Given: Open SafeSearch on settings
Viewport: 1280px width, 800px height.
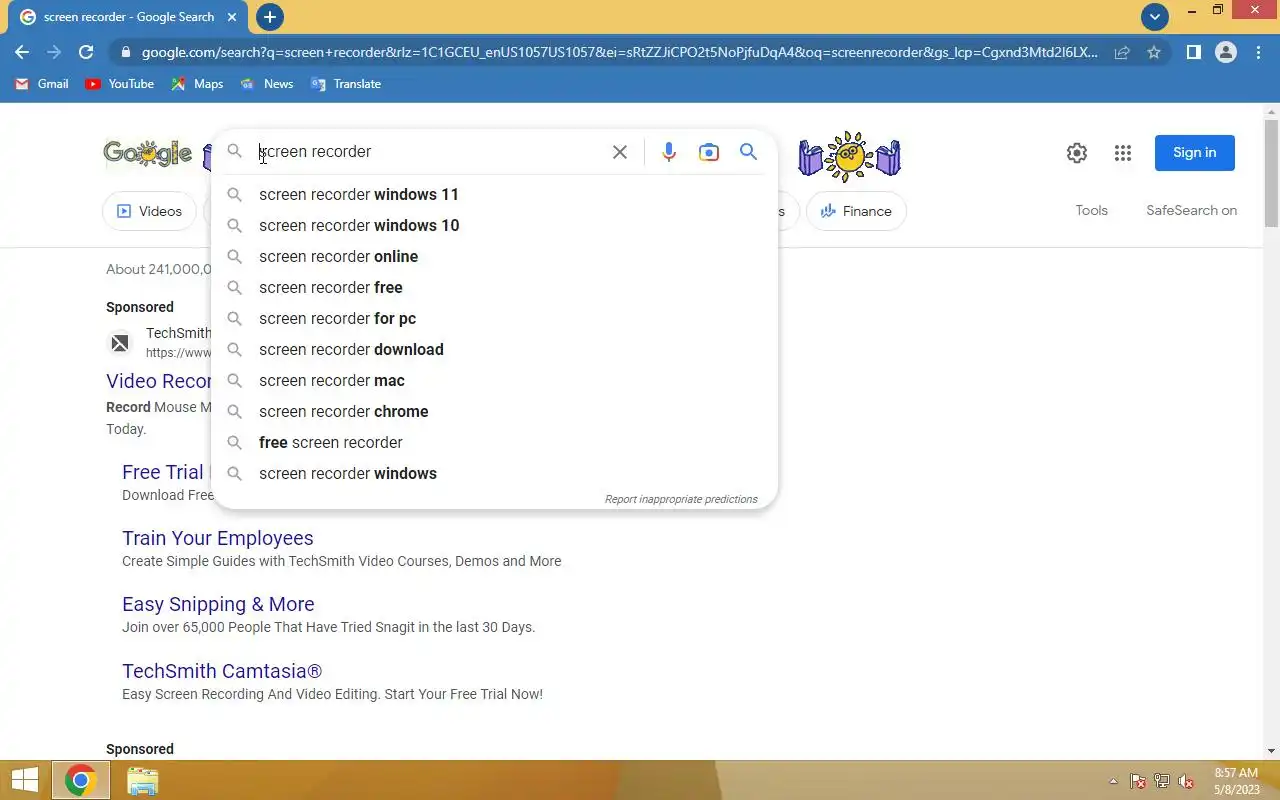Looking at the screenshot, I should click(x=1191, y=210).
